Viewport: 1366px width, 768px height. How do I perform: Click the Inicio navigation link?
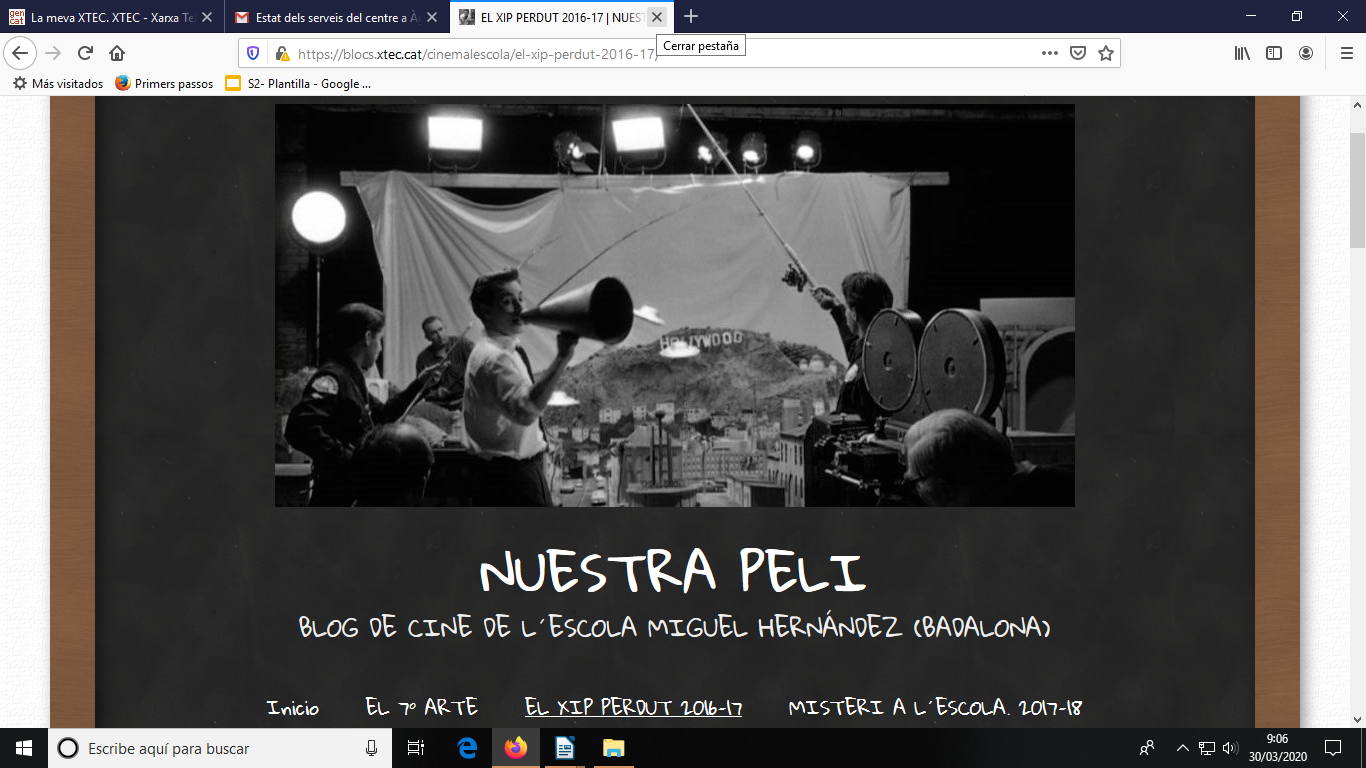(293, 708)
